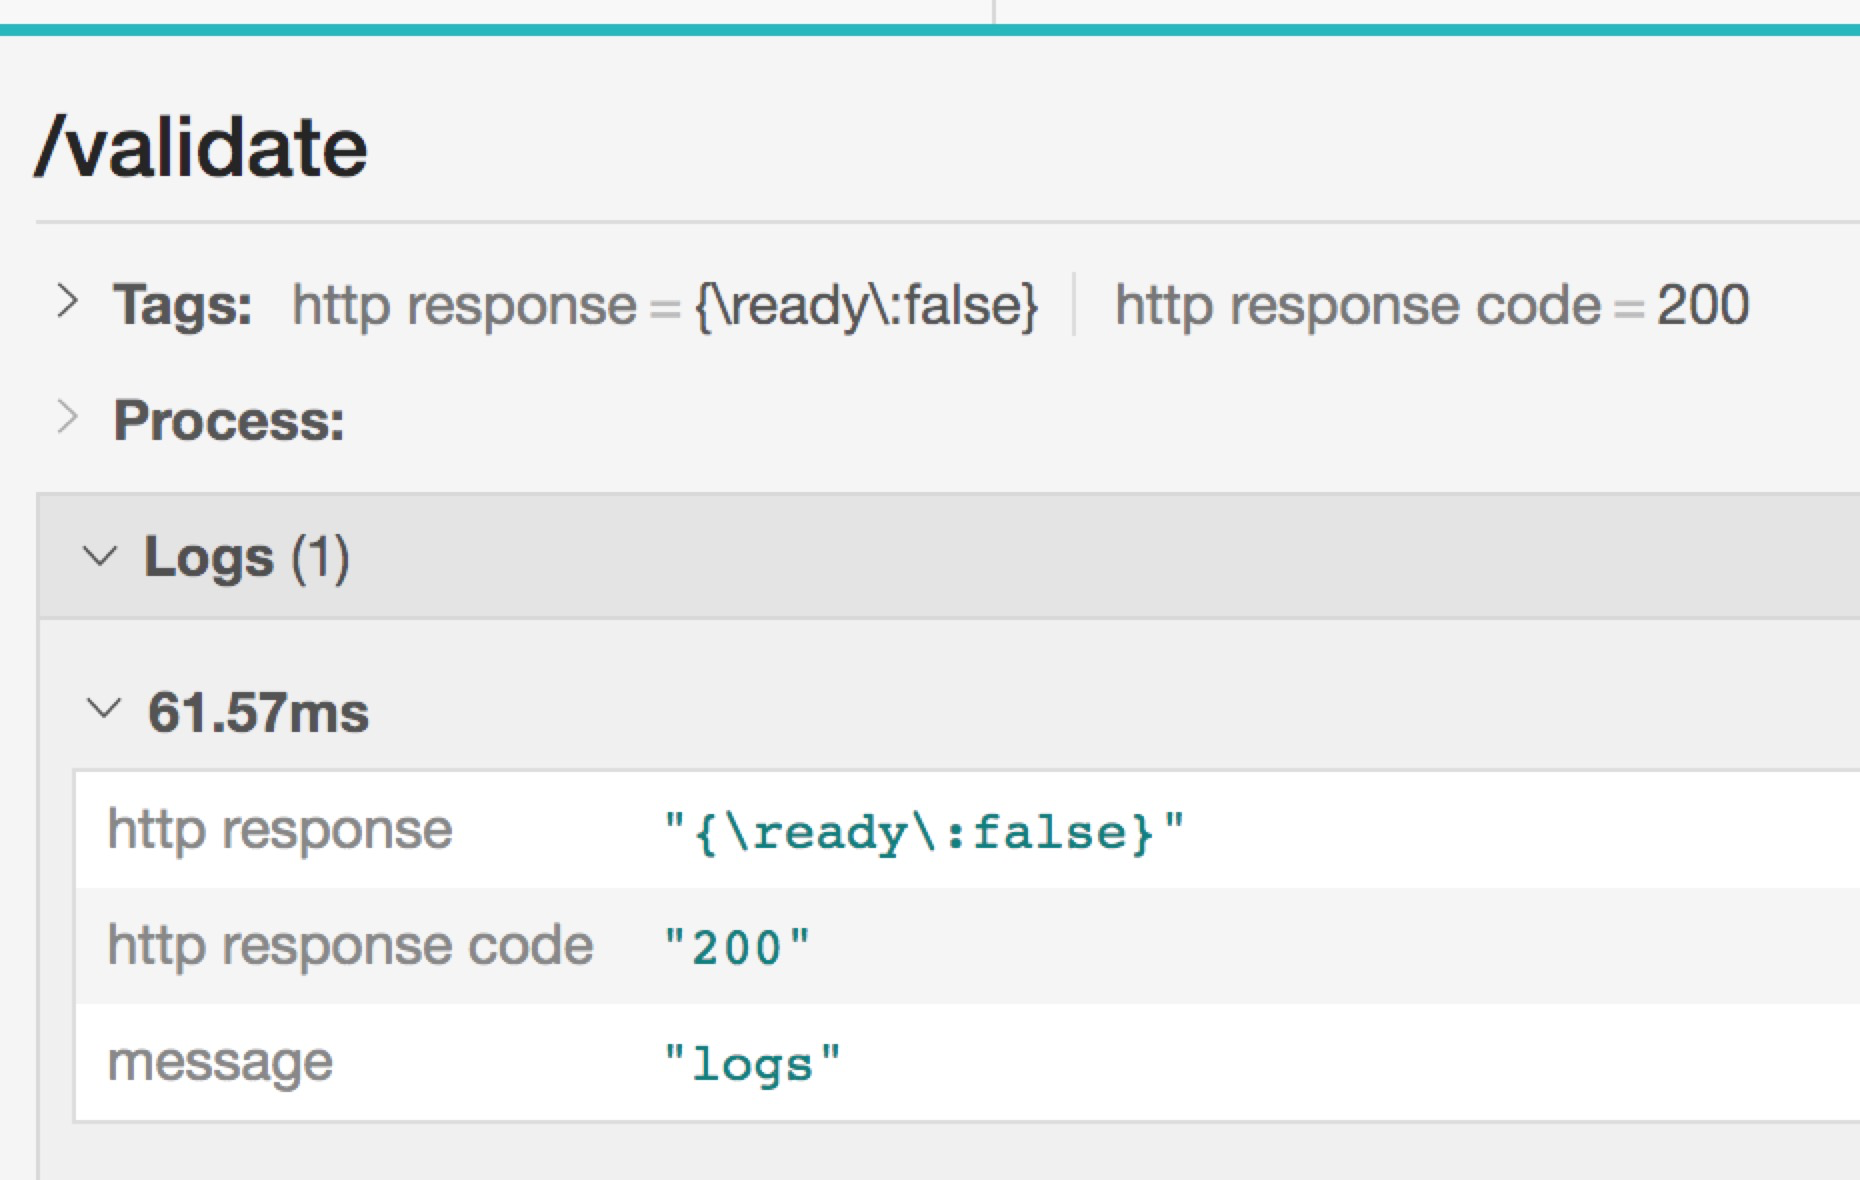Click the http response code key in log table
1860x1180 pixels.
point(351,945)
